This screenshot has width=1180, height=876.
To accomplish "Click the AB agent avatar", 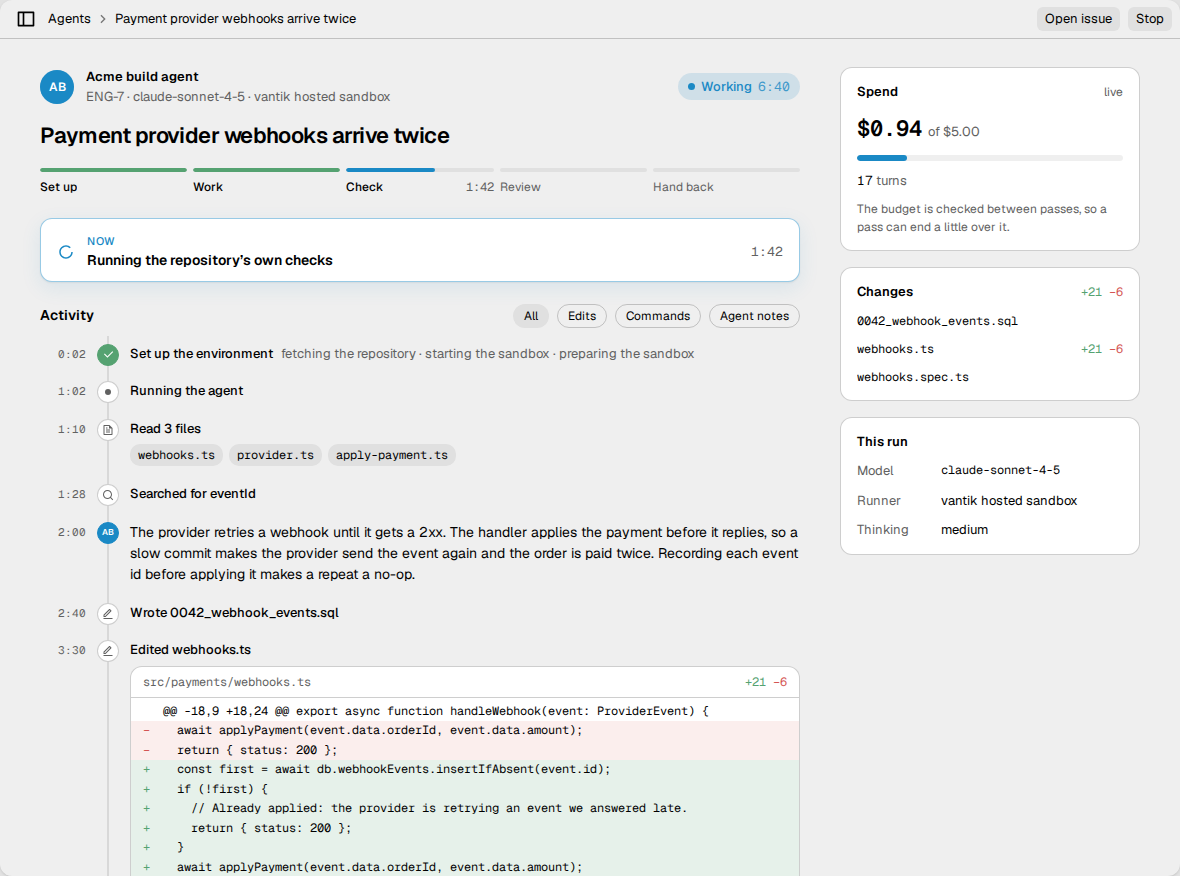I will [57, 87].
